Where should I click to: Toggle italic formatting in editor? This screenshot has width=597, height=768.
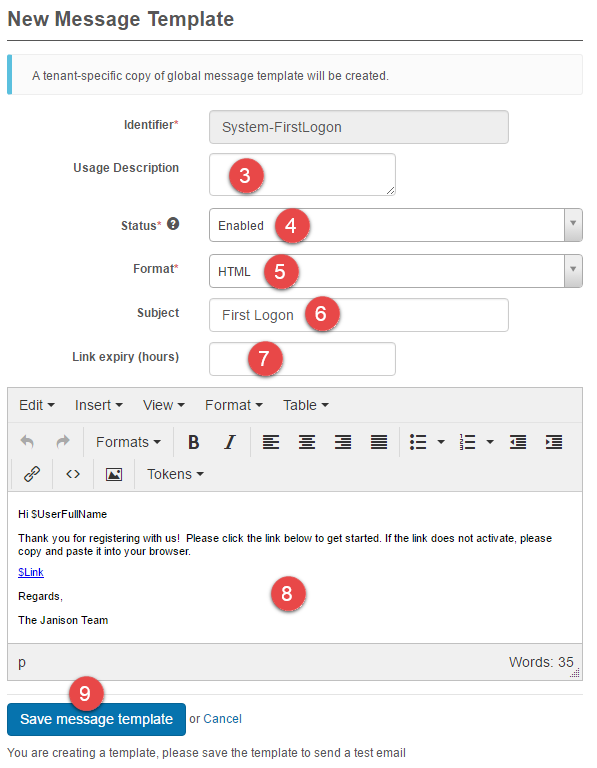[x=230, y=442]
